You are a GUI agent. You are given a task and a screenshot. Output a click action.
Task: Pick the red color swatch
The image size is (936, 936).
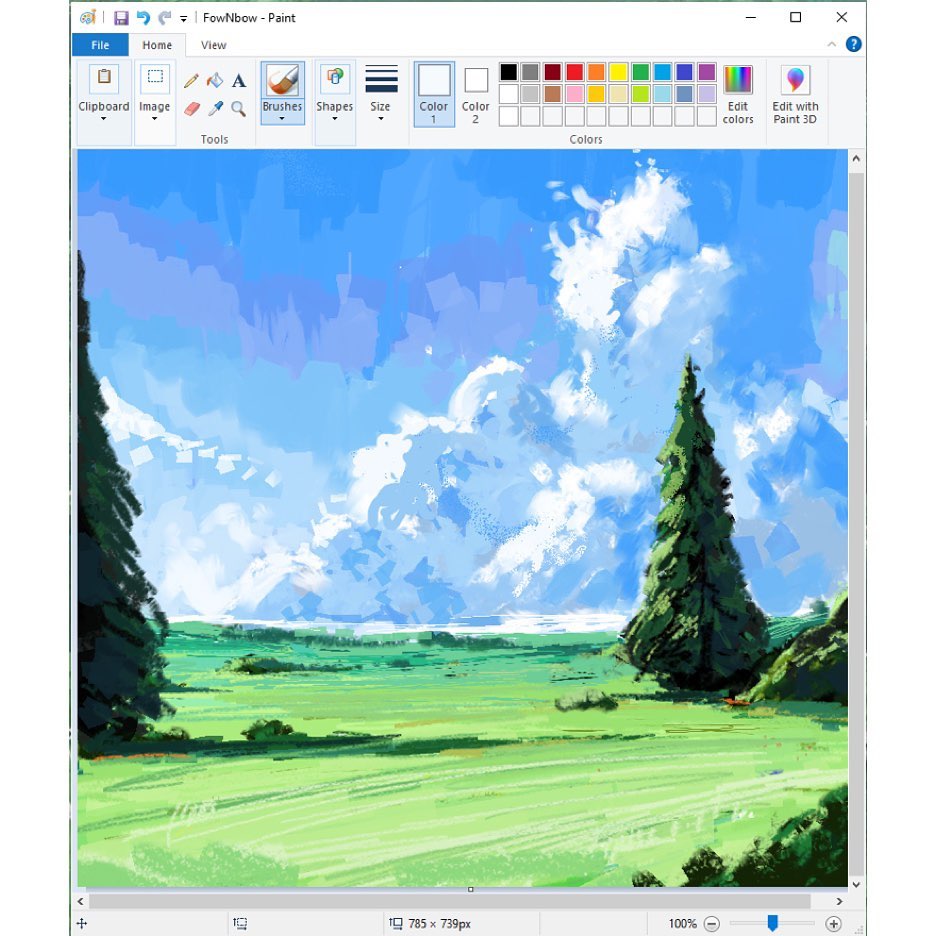[x=574, y=72]
